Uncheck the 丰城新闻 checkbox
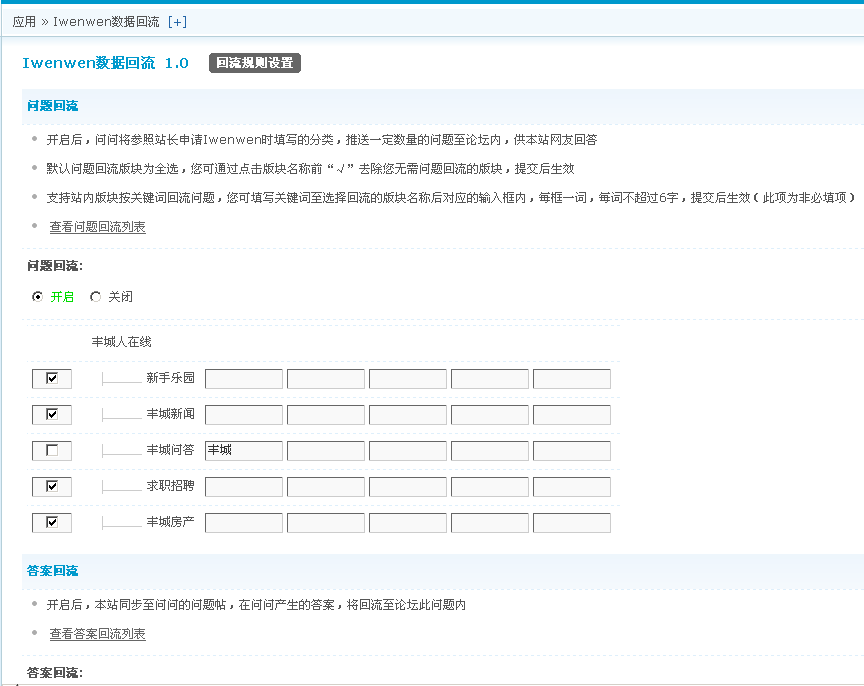The image size is (864, 686). (x=52, y=414)
